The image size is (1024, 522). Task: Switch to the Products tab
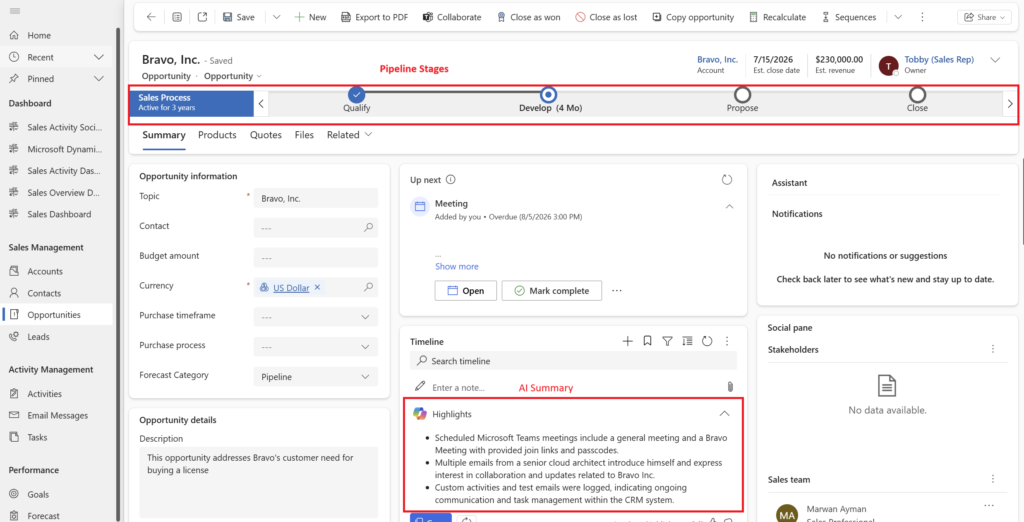[217, 135]
